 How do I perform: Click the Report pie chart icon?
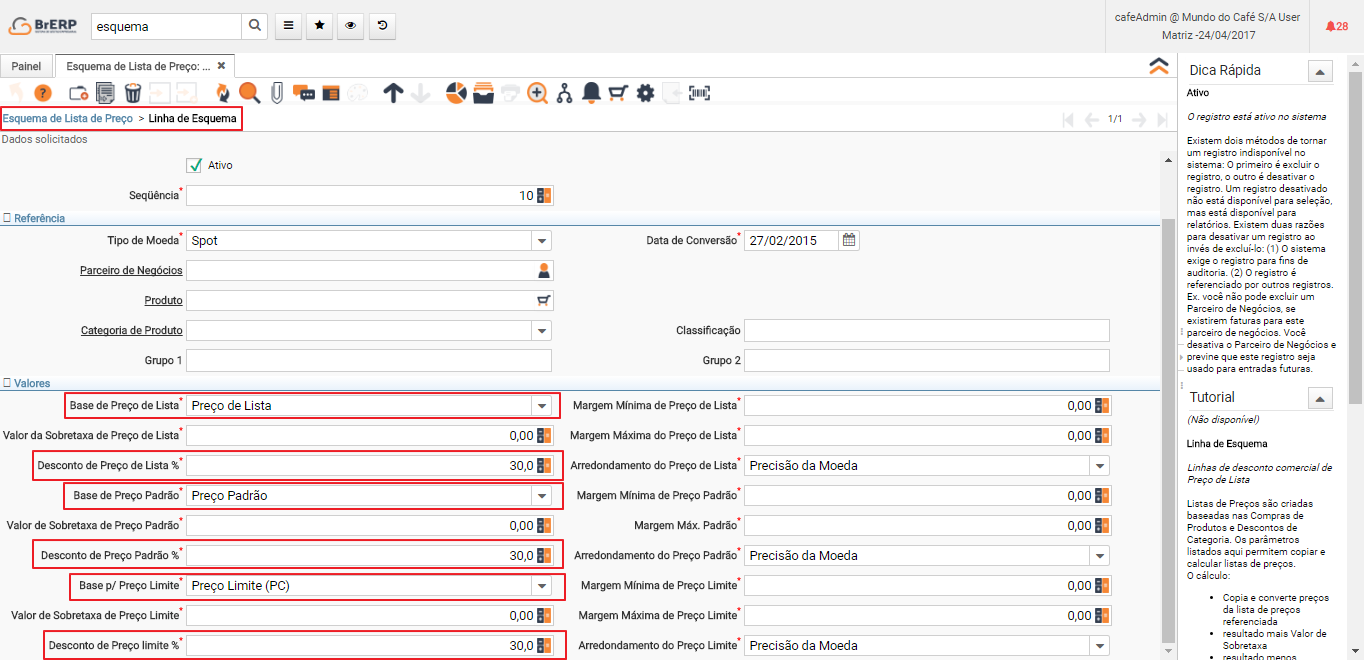coord(456,93)
